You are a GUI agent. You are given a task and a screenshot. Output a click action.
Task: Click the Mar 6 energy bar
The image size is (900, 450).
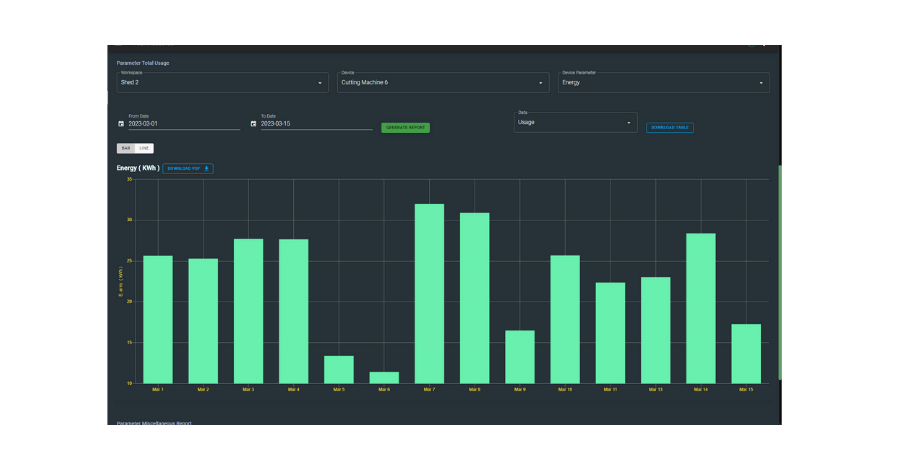(384, 378)
